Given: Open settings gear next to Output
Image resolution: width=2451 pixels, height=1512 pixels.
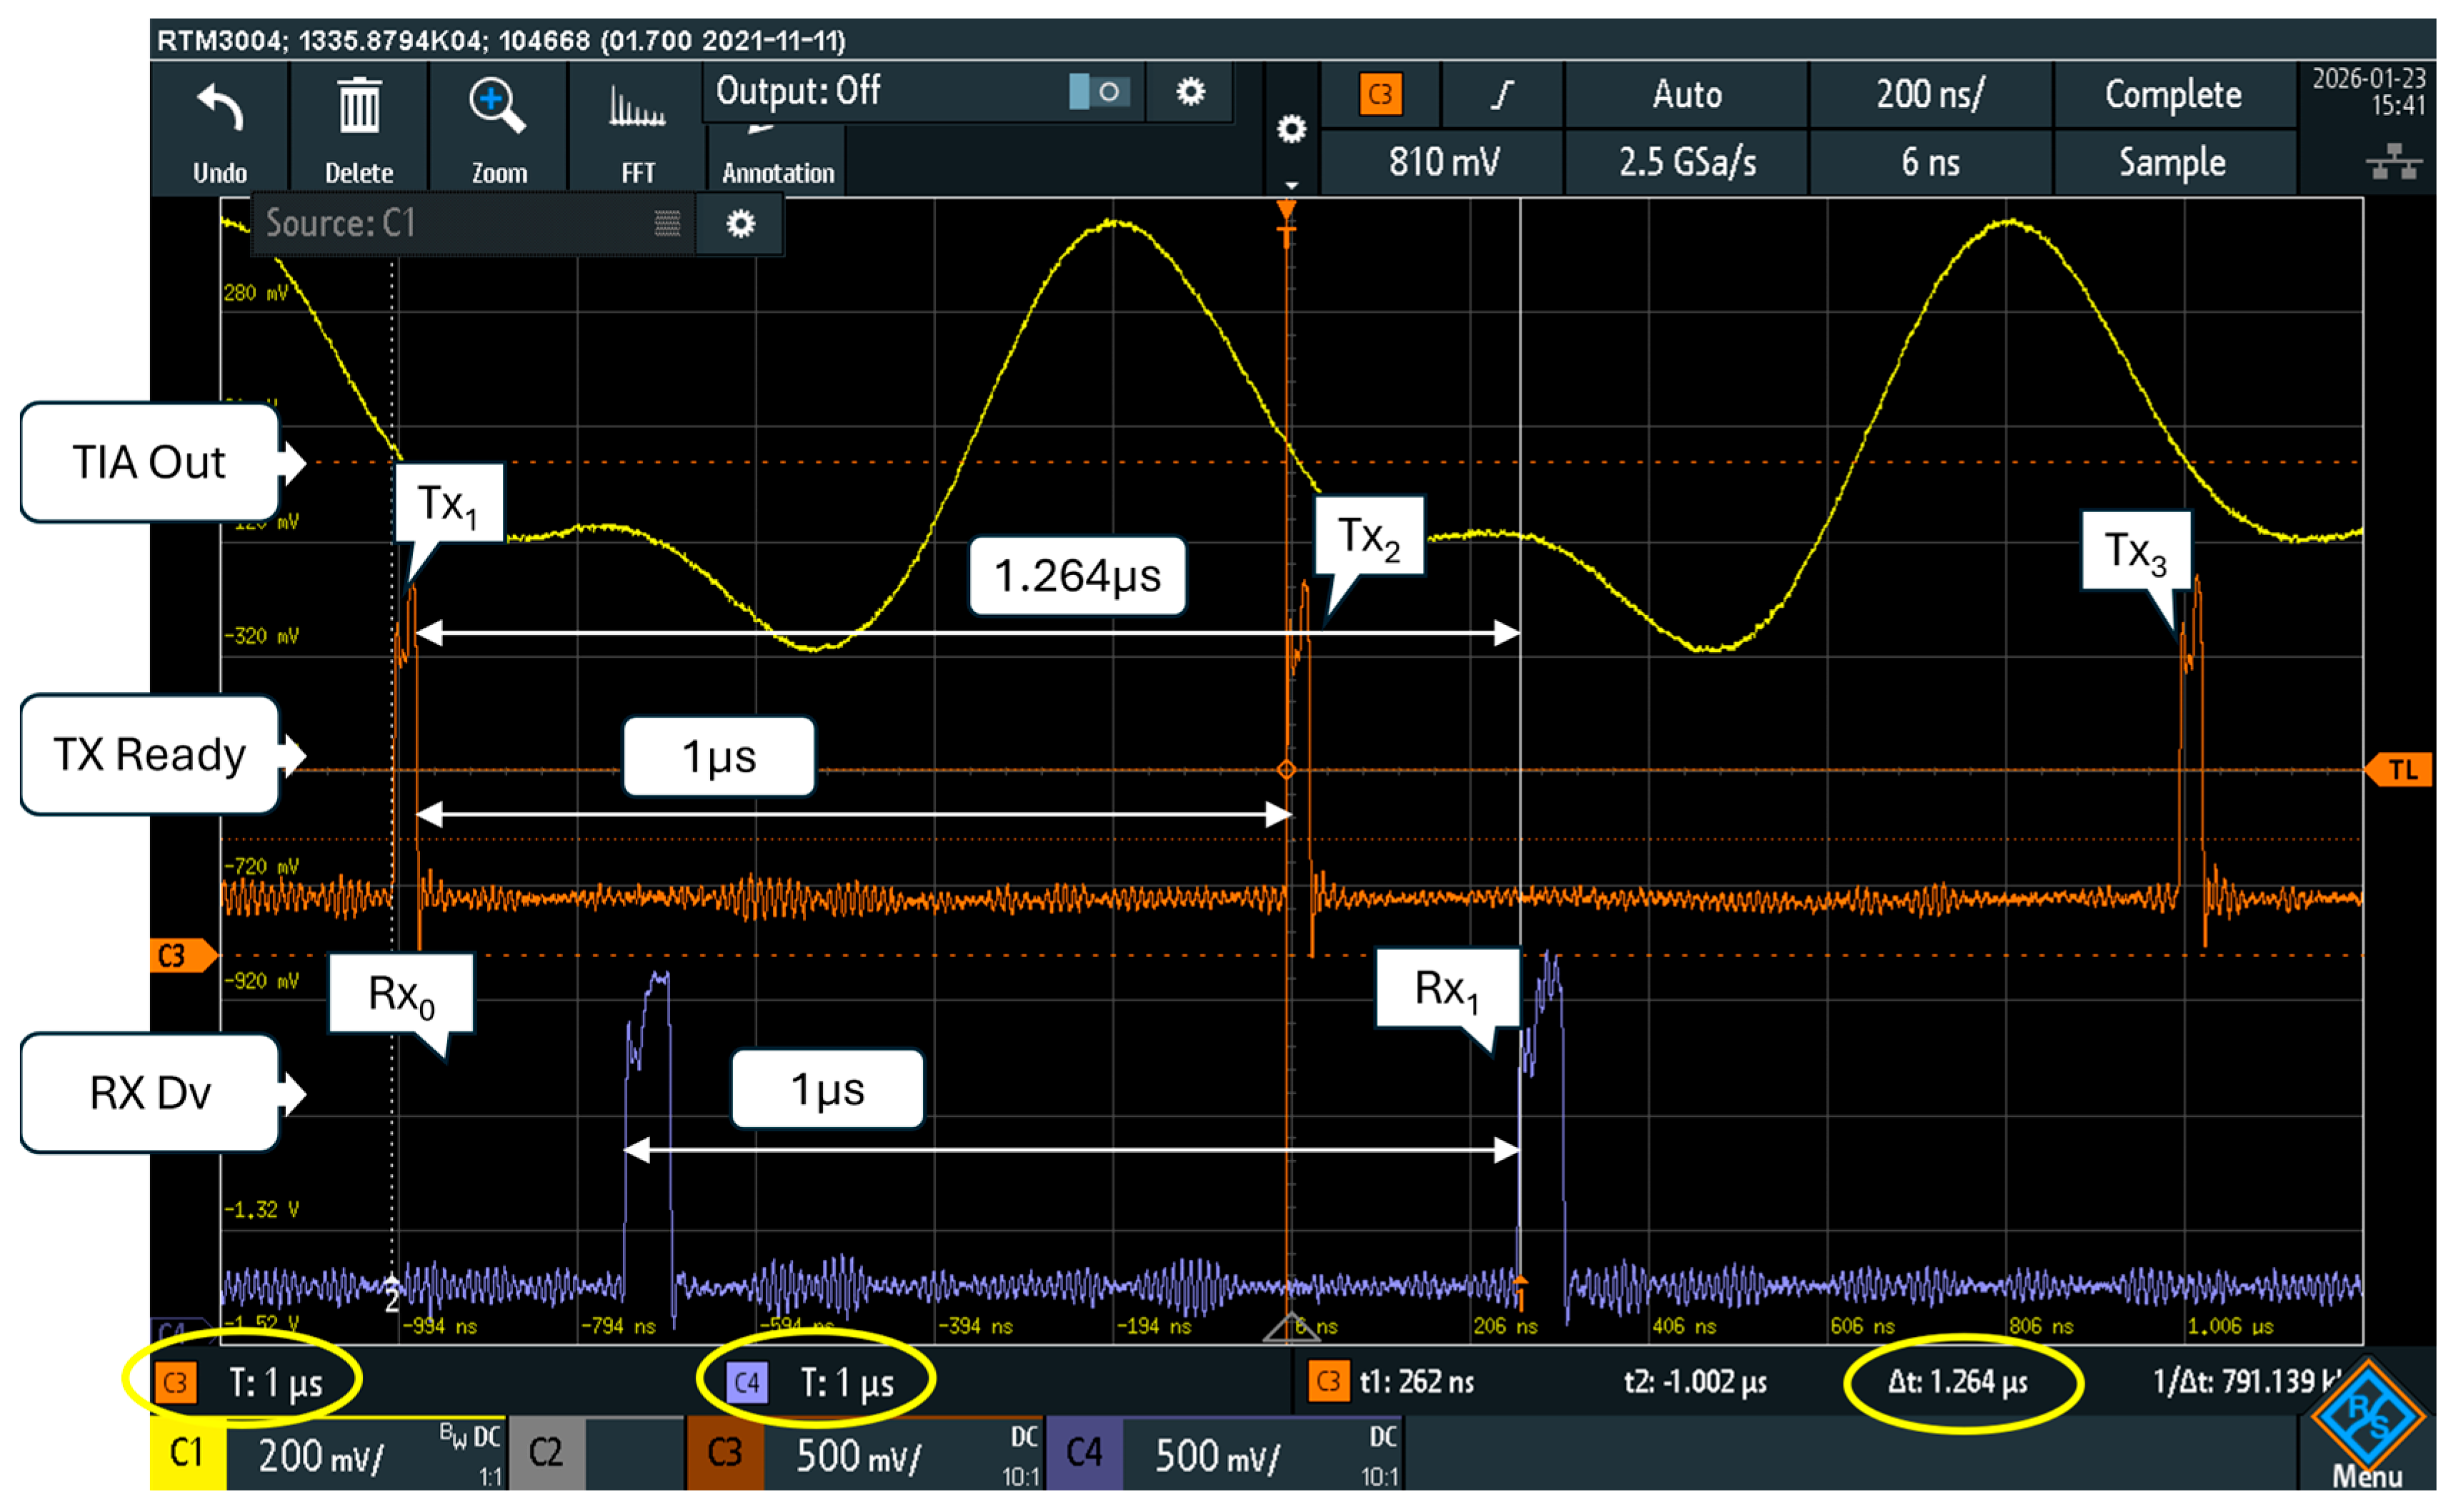Looking at the screenshot, I should pos(1189,92).
